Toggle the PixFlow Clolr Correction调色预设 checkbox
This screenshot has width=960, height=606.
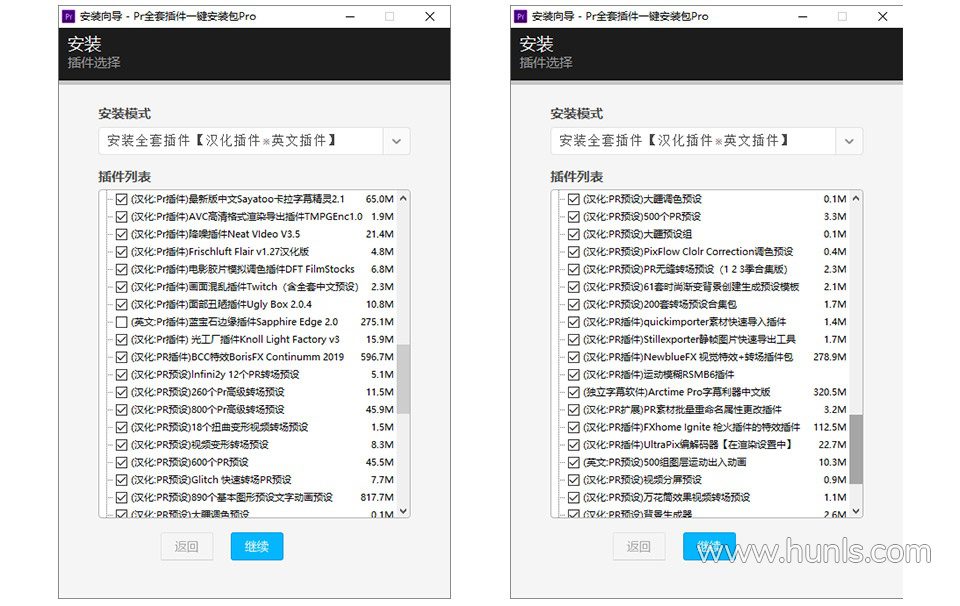(x=574, y=252)
